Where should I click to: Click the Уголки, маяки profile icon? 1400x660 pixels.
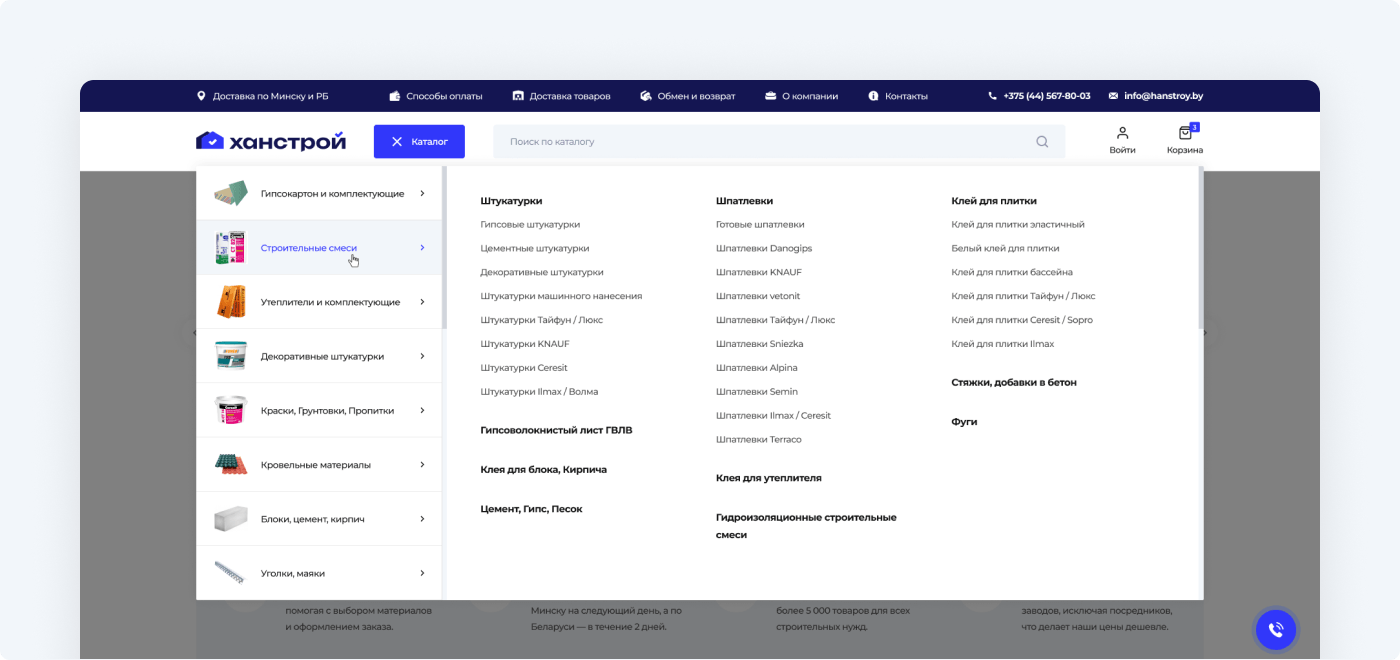click(230, 573)
